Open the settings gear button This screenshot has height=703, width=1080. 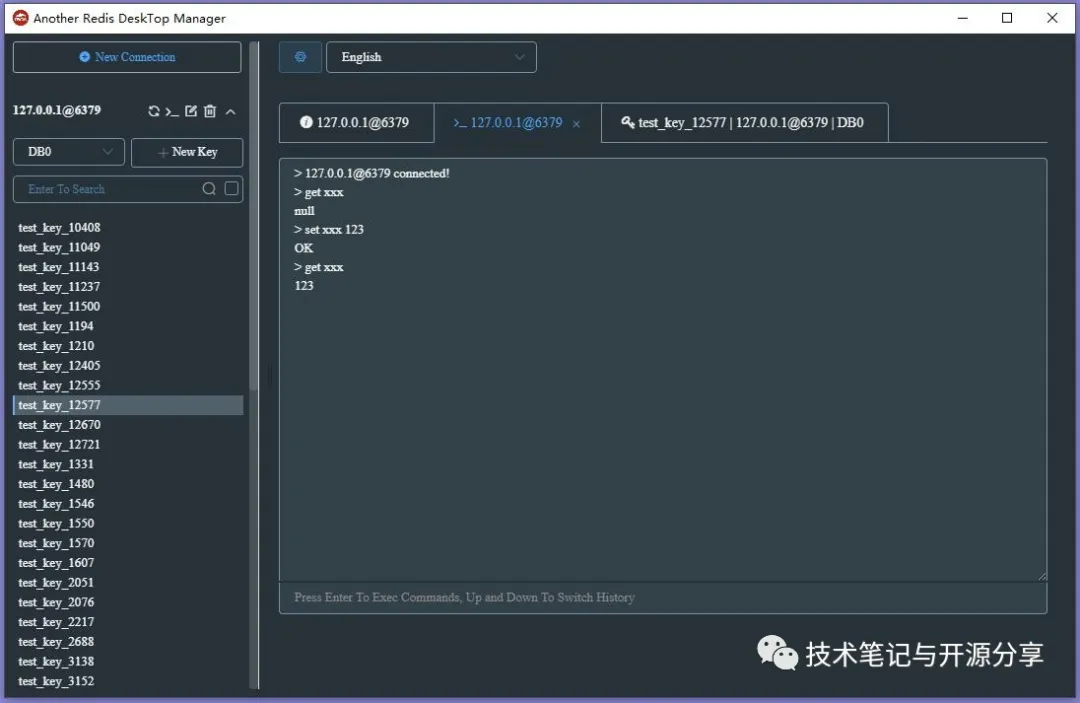coord(300,57)
